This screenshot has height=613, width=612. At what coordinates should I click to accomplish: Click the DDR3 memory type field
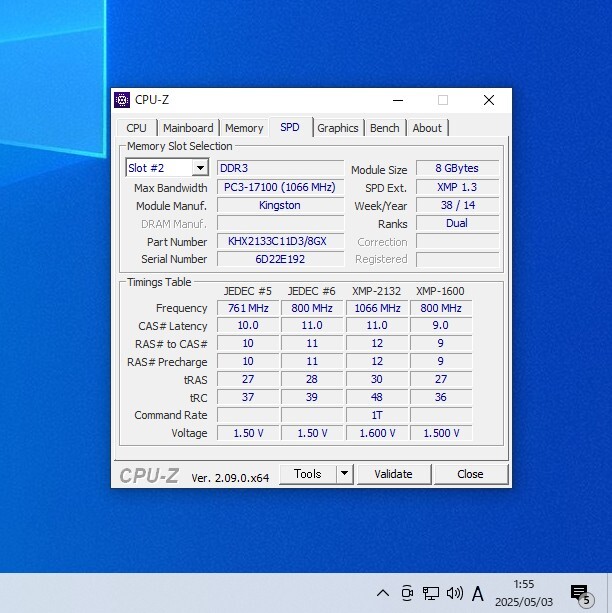pyautogui.click(x=280, y=168)
